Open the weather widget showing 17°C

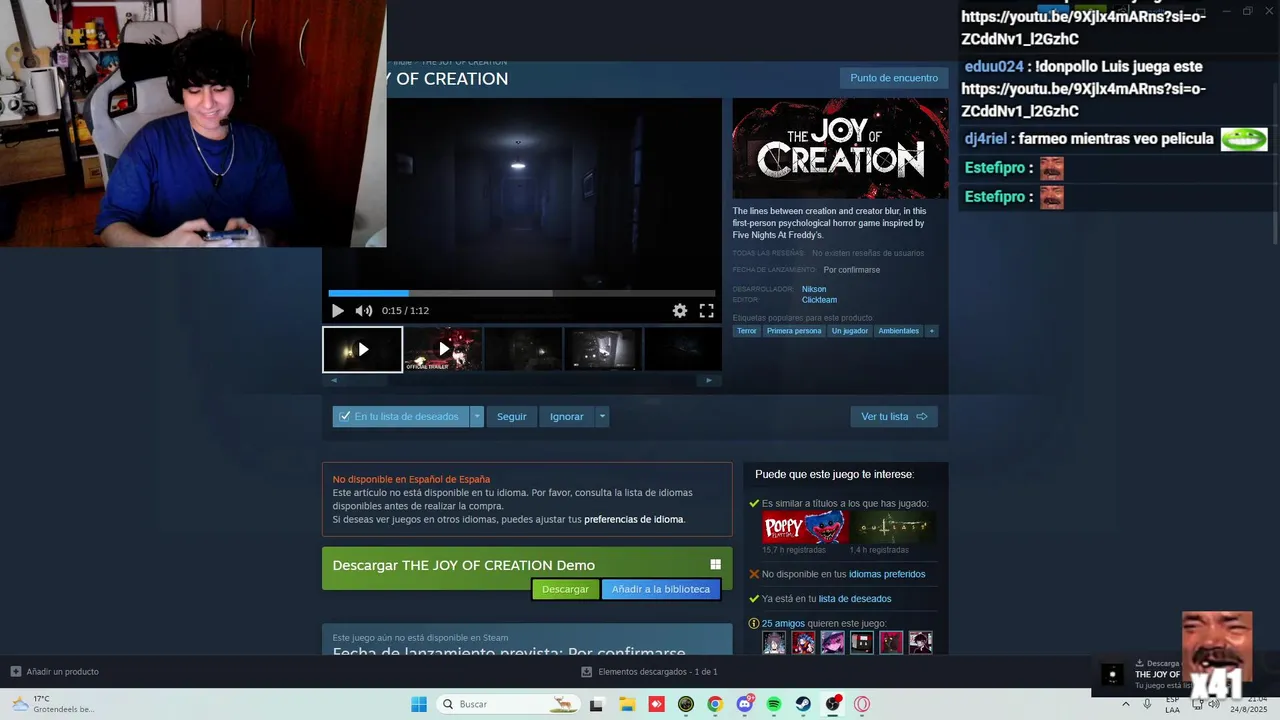tap(52, 704)
